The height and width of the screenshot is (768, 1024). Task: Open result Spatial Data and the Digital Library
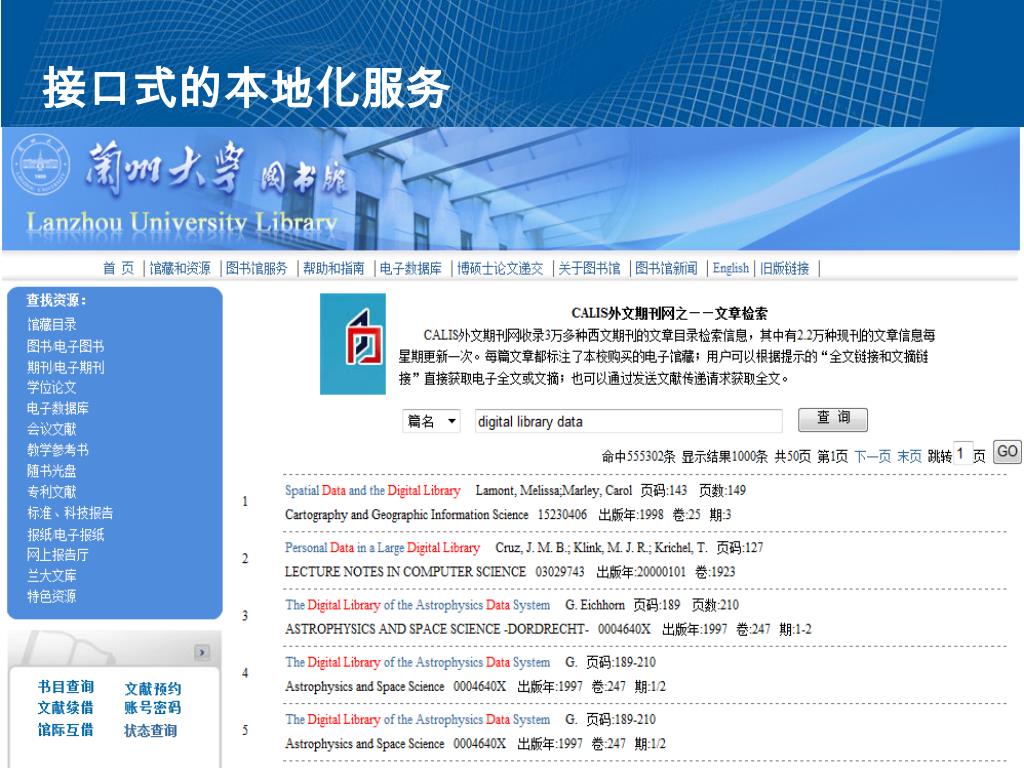372,490
